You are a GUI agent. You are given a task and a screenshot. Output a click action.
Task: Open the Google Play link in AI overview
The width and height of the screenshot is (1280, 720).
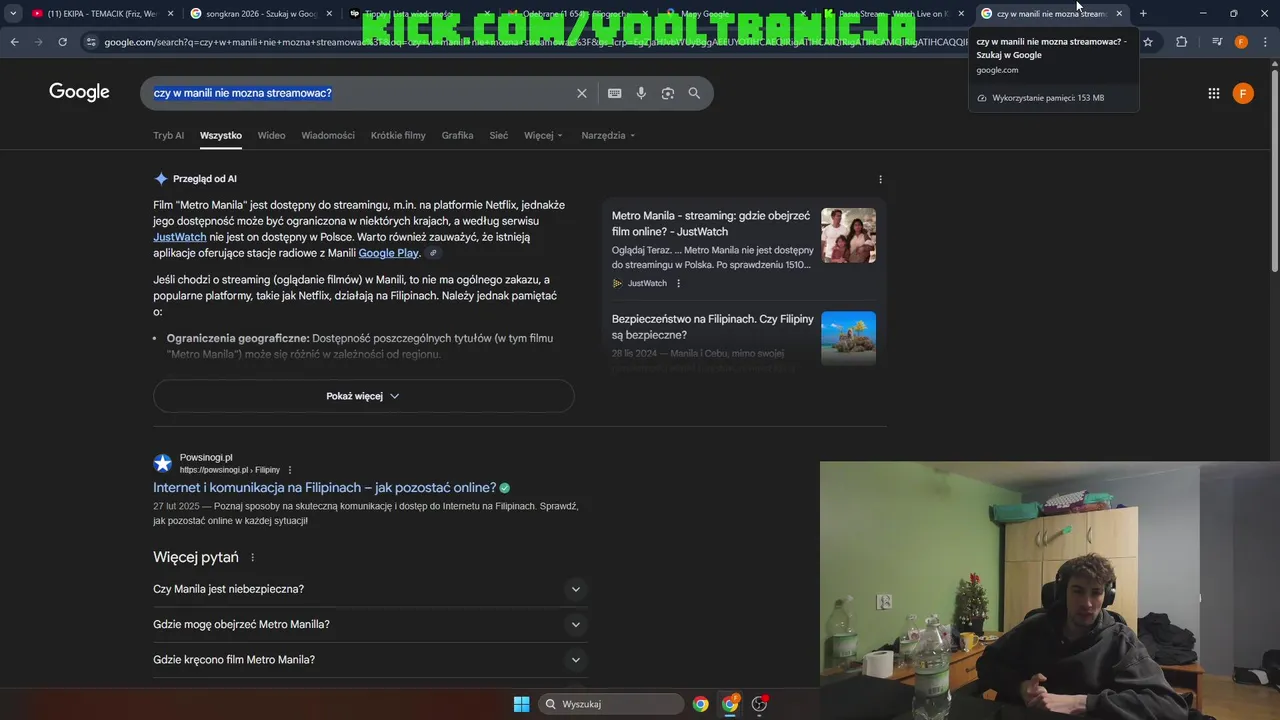pos(388,253)
